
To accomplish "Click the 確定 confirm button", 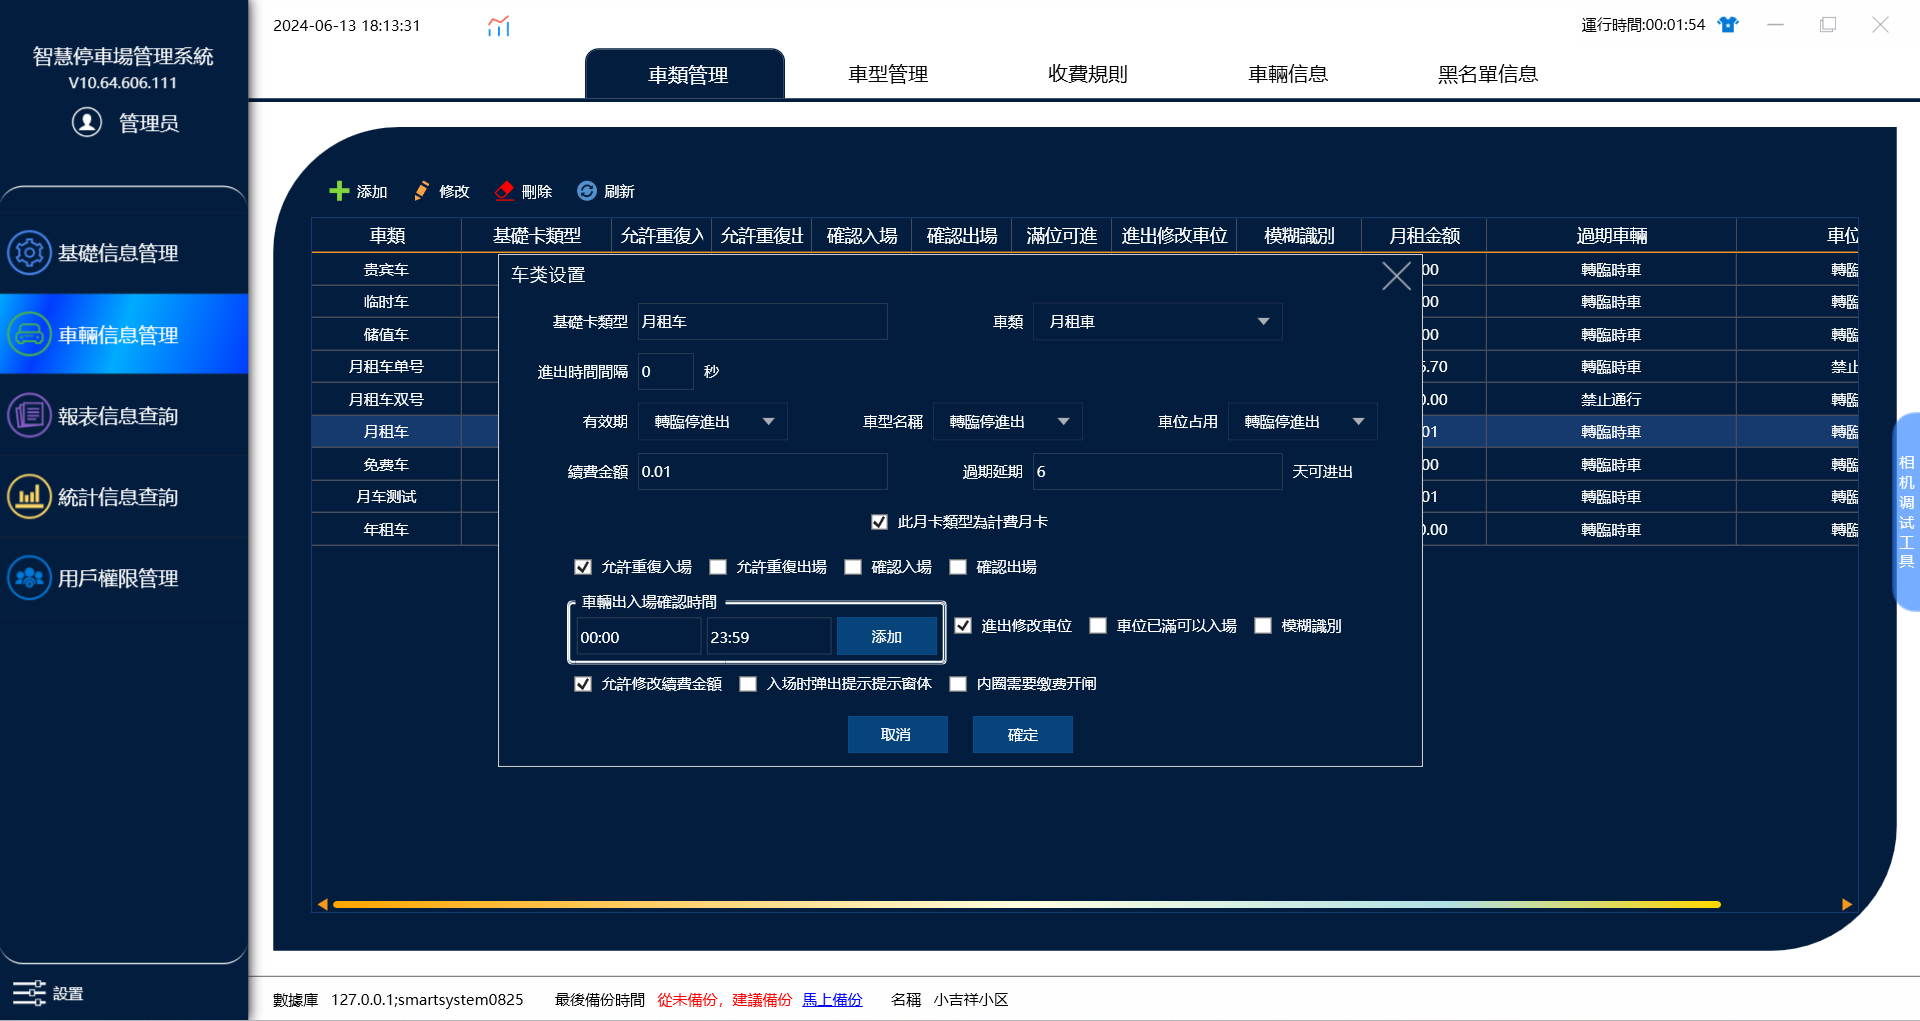I will pyautogui.click(x=1022, y=735).
